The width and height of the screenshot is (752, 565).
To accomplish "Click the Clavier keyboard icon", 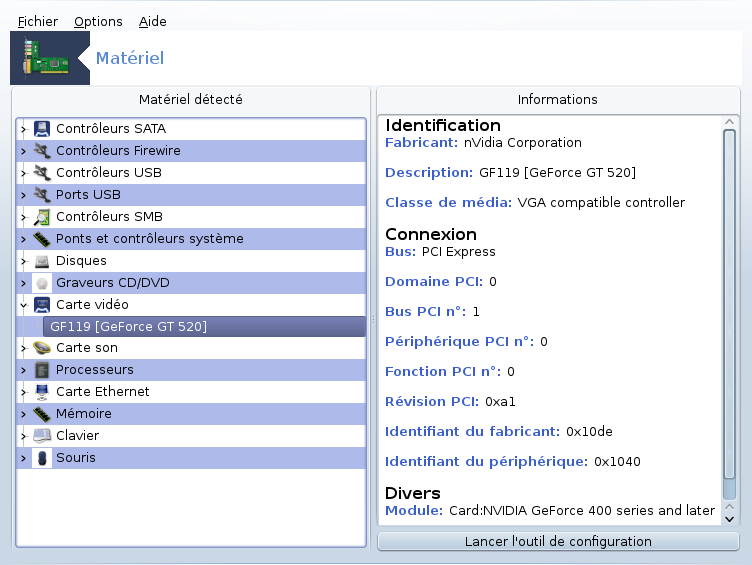I will point(42,436).
